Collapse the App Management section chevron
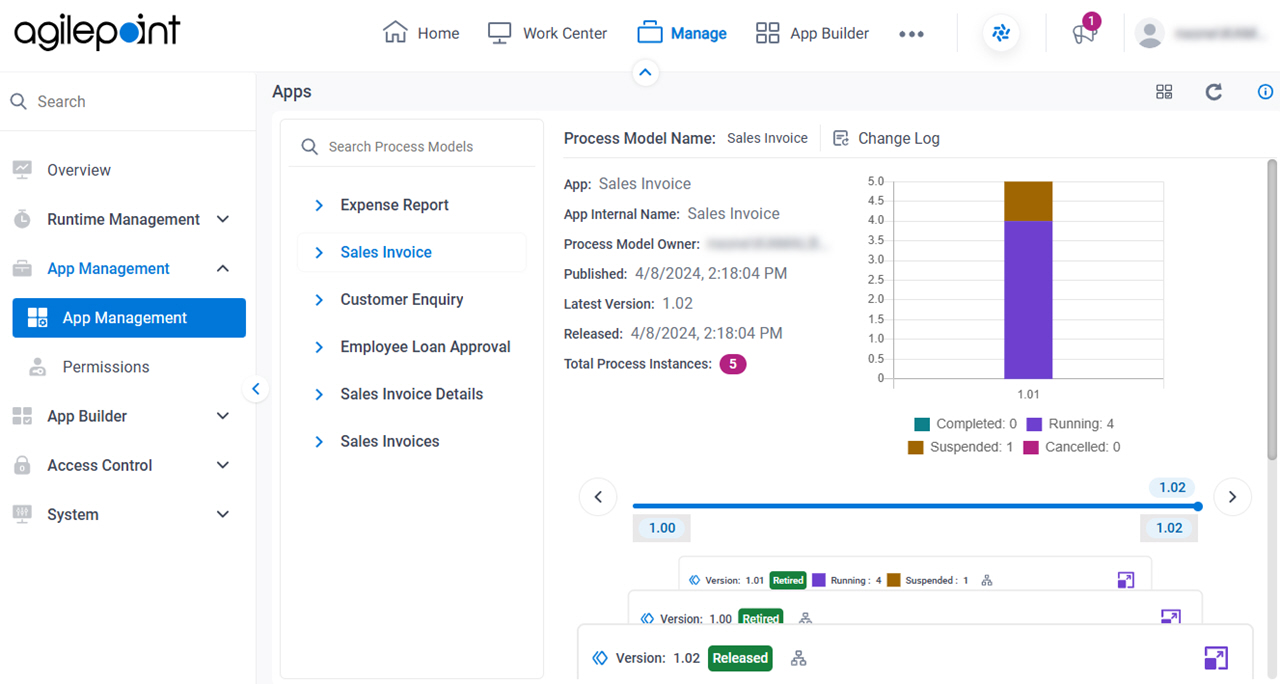The width and height of the screenshot is (1280, 684). 223,268
